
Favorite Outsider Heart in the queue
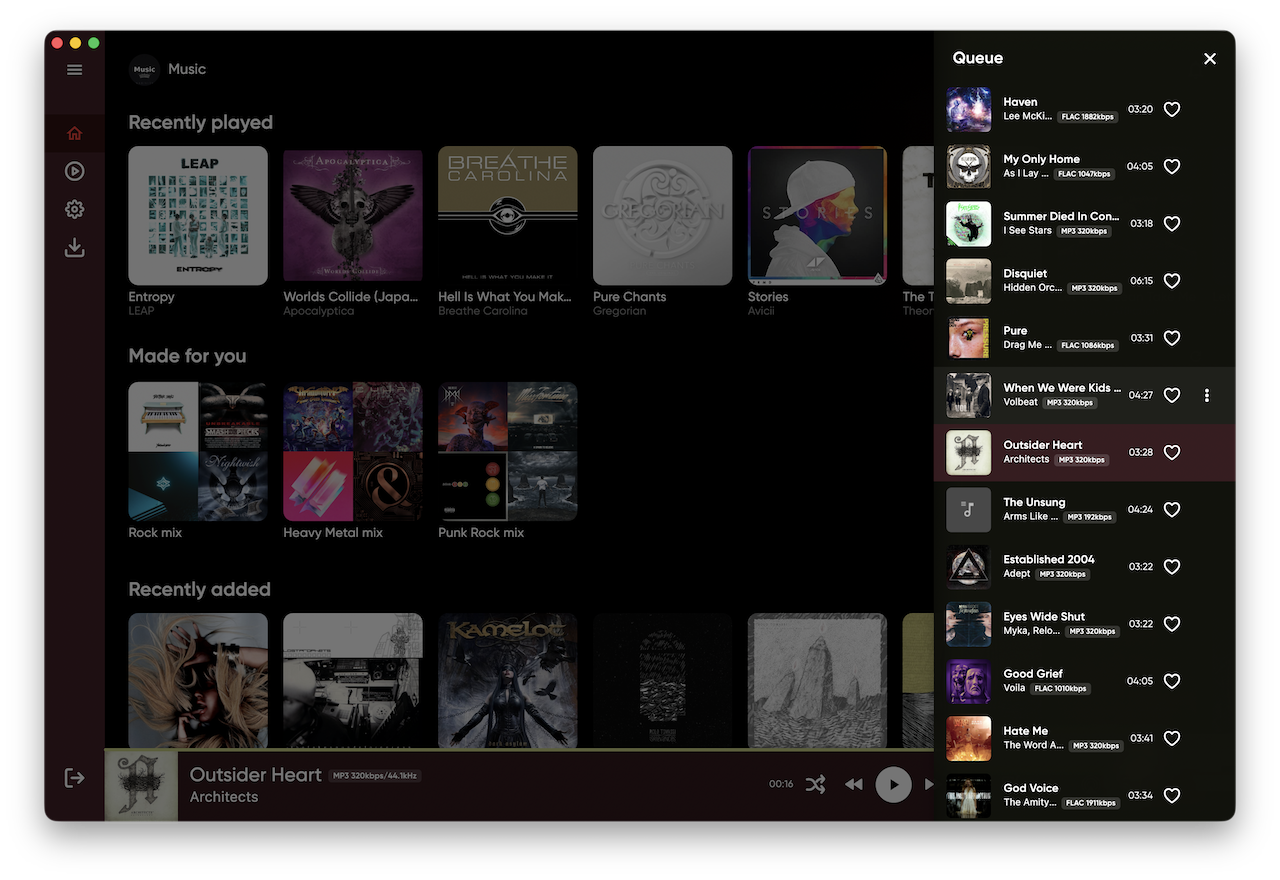(x=1172, y=452)
